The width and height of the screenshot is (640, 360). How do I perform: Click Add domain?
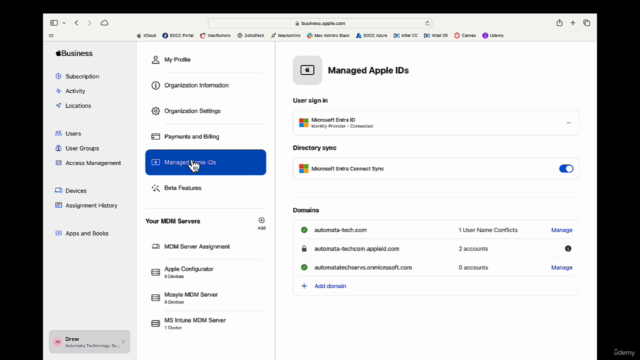tap(330, 286)
